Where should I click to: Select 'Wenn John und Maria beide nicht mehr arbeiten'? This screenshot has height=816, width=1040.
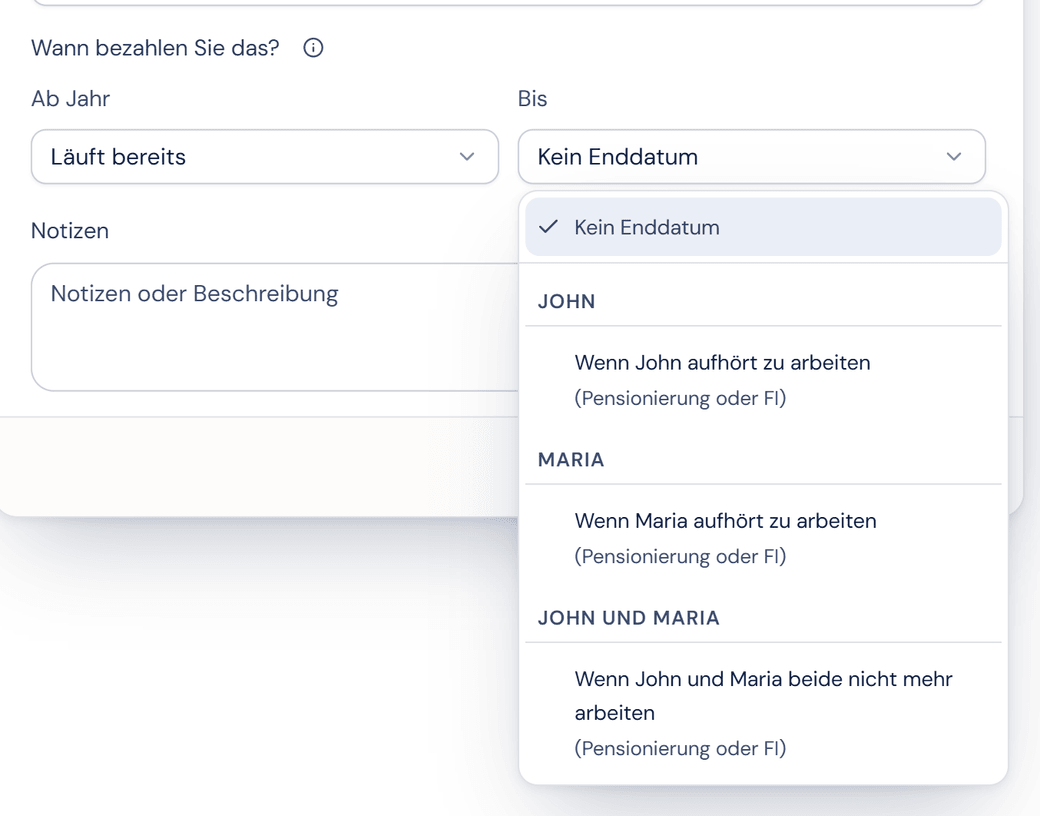point(763,713)
